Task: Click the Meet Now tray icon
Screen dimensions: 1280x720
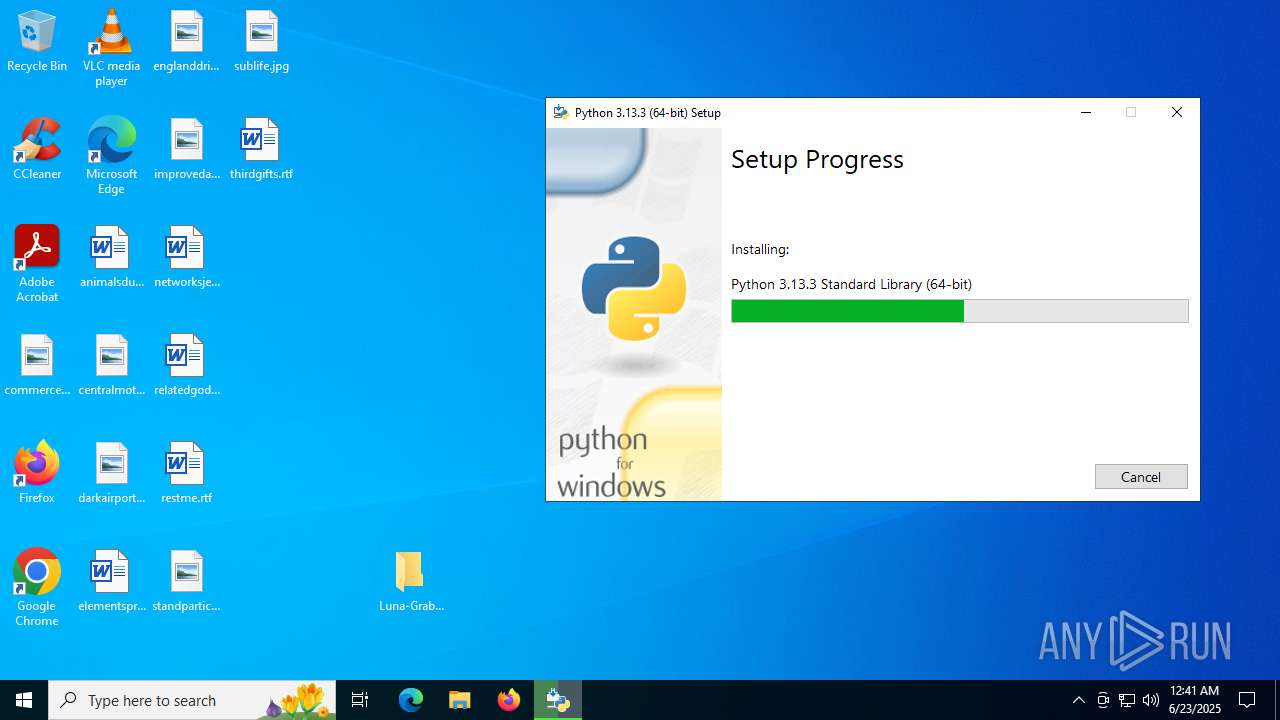Action: coord(1103,700)
